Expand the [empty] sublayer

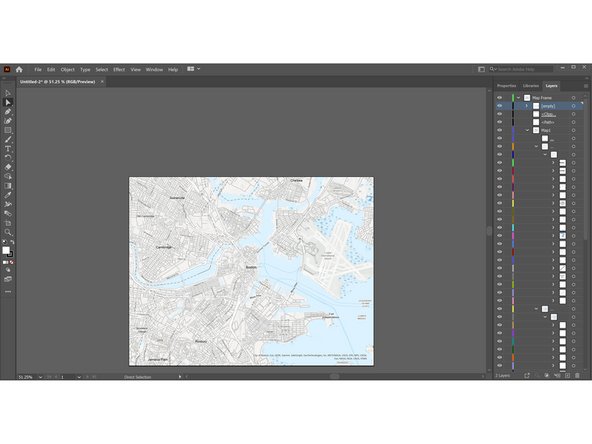click(x=527, y=106)
